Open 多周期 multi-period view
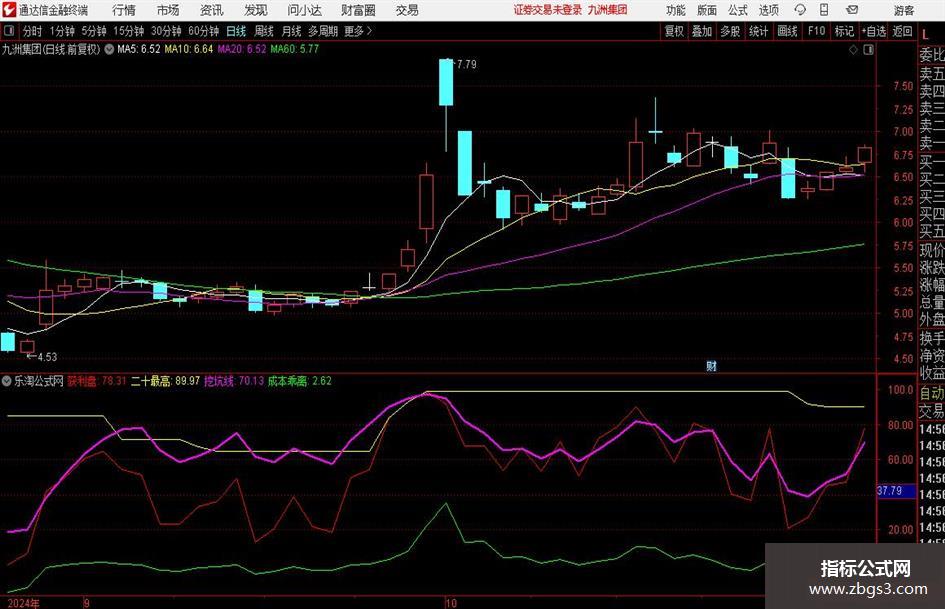 [x=323, y=31]
